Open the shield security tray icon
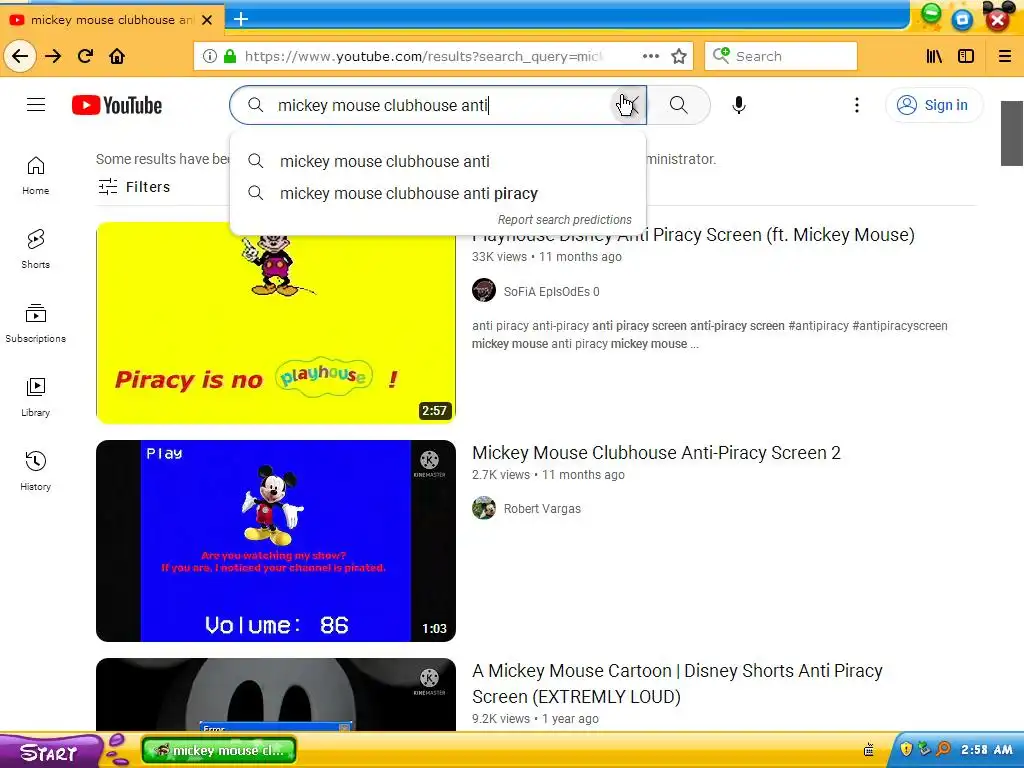Image resolution: width=1024 pixels, height=768 pixels. coord(906,749)
